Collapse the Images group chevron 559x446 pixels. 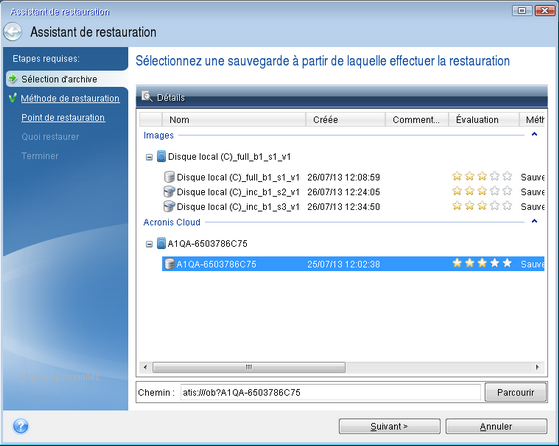pyautogui.click(x=534, y=134)
